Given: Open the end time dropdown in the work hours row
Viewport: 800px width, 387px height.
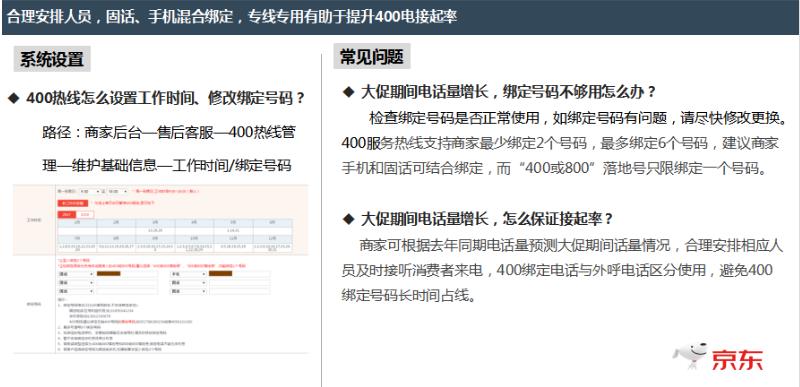Looking at the screenshot, I should pos(117,191).
